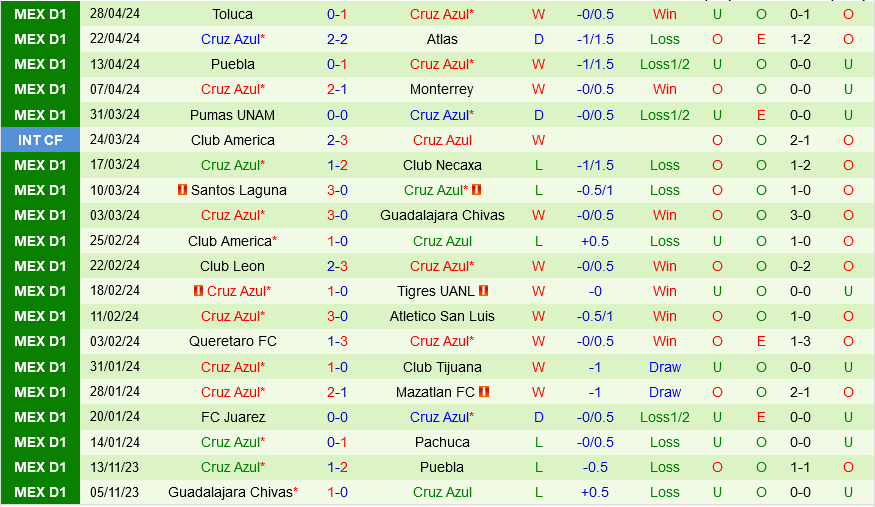This screenshot has width=875, height=507.
Task: Open the INT CF league badge
Action: pos(40,140)
